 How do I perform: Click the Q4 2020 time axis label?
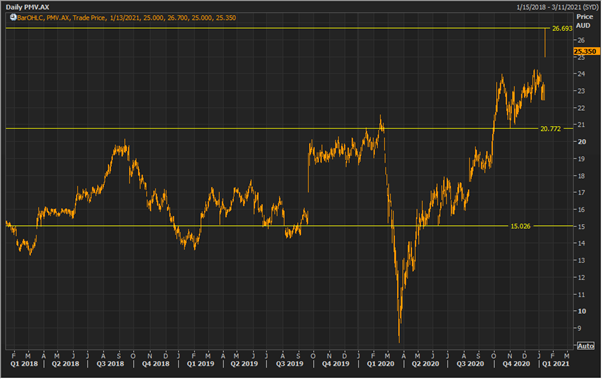pos(516,364)
